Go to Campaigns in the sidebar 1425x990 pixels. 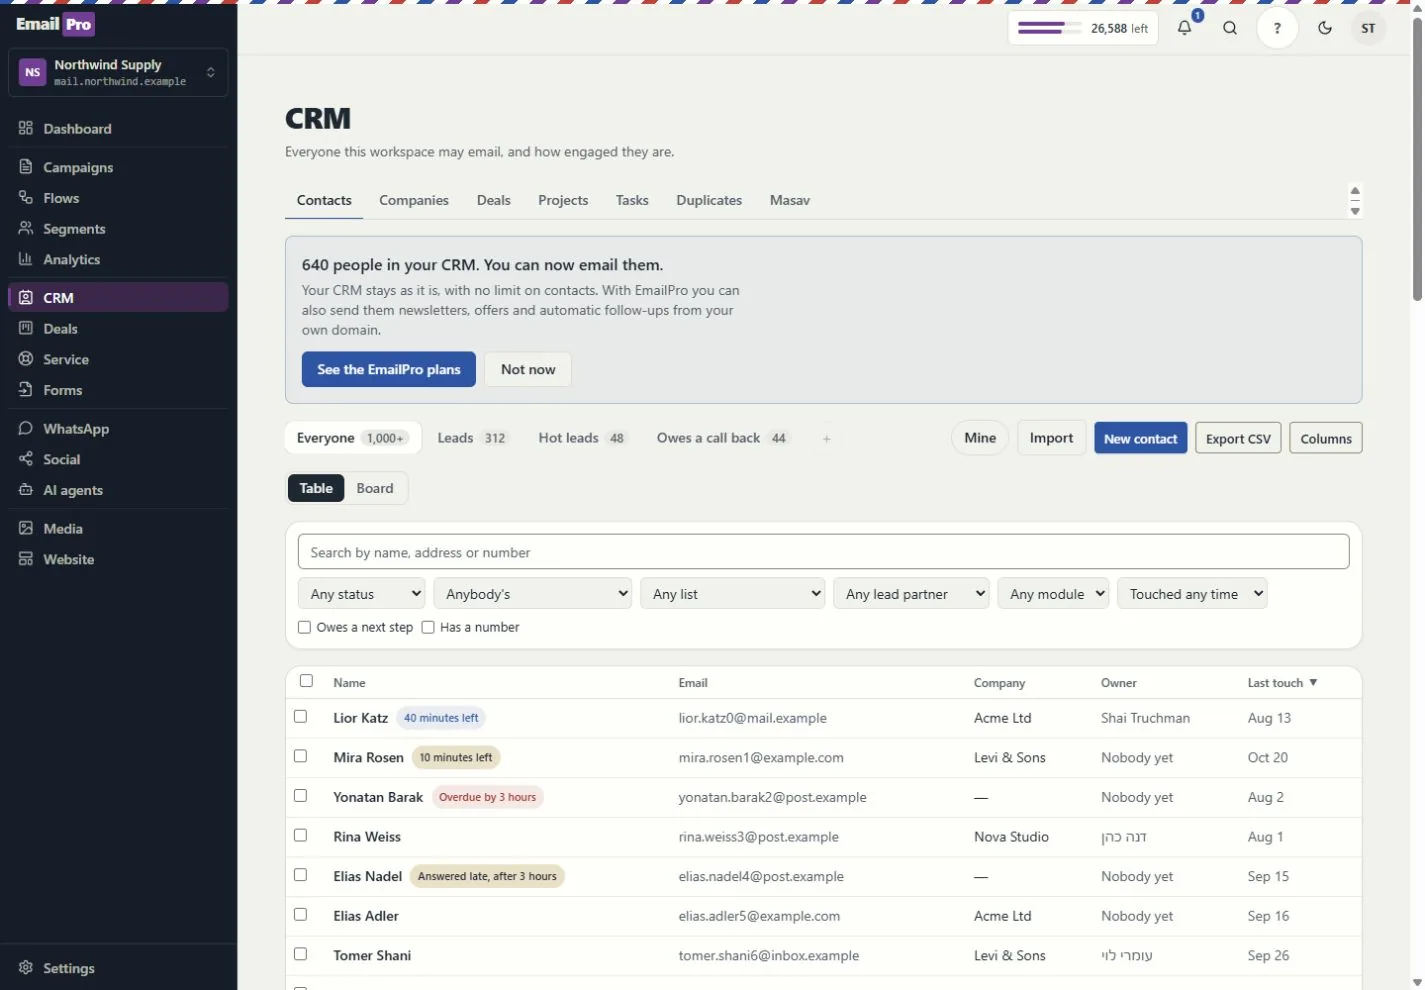tap(118, 167)
